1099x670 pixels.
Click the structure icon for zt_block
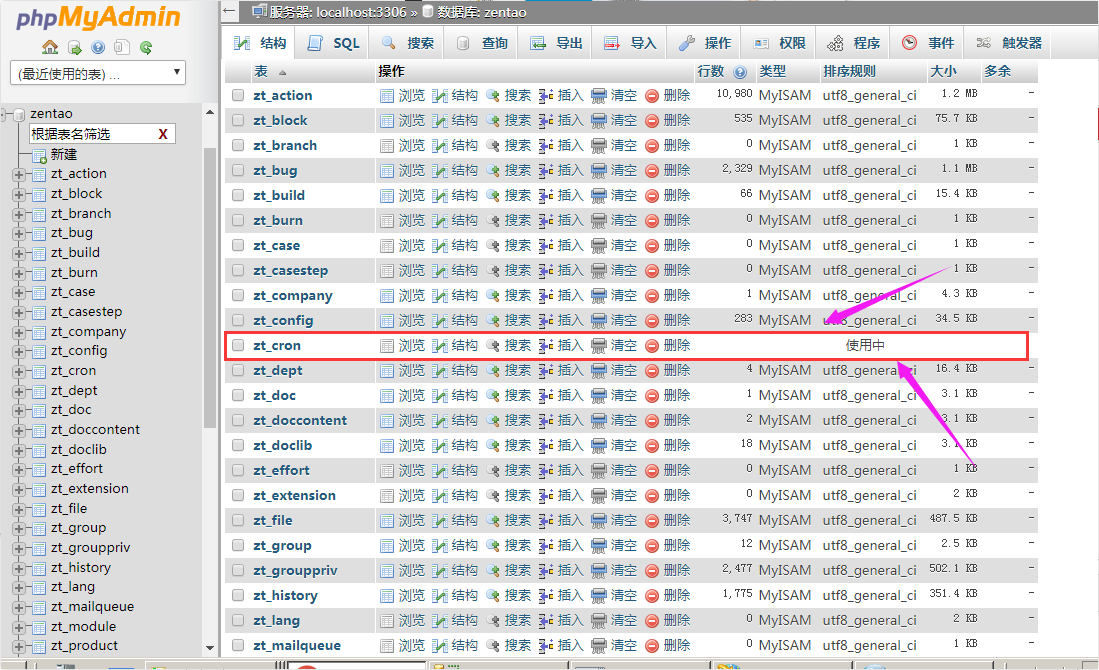439,121
